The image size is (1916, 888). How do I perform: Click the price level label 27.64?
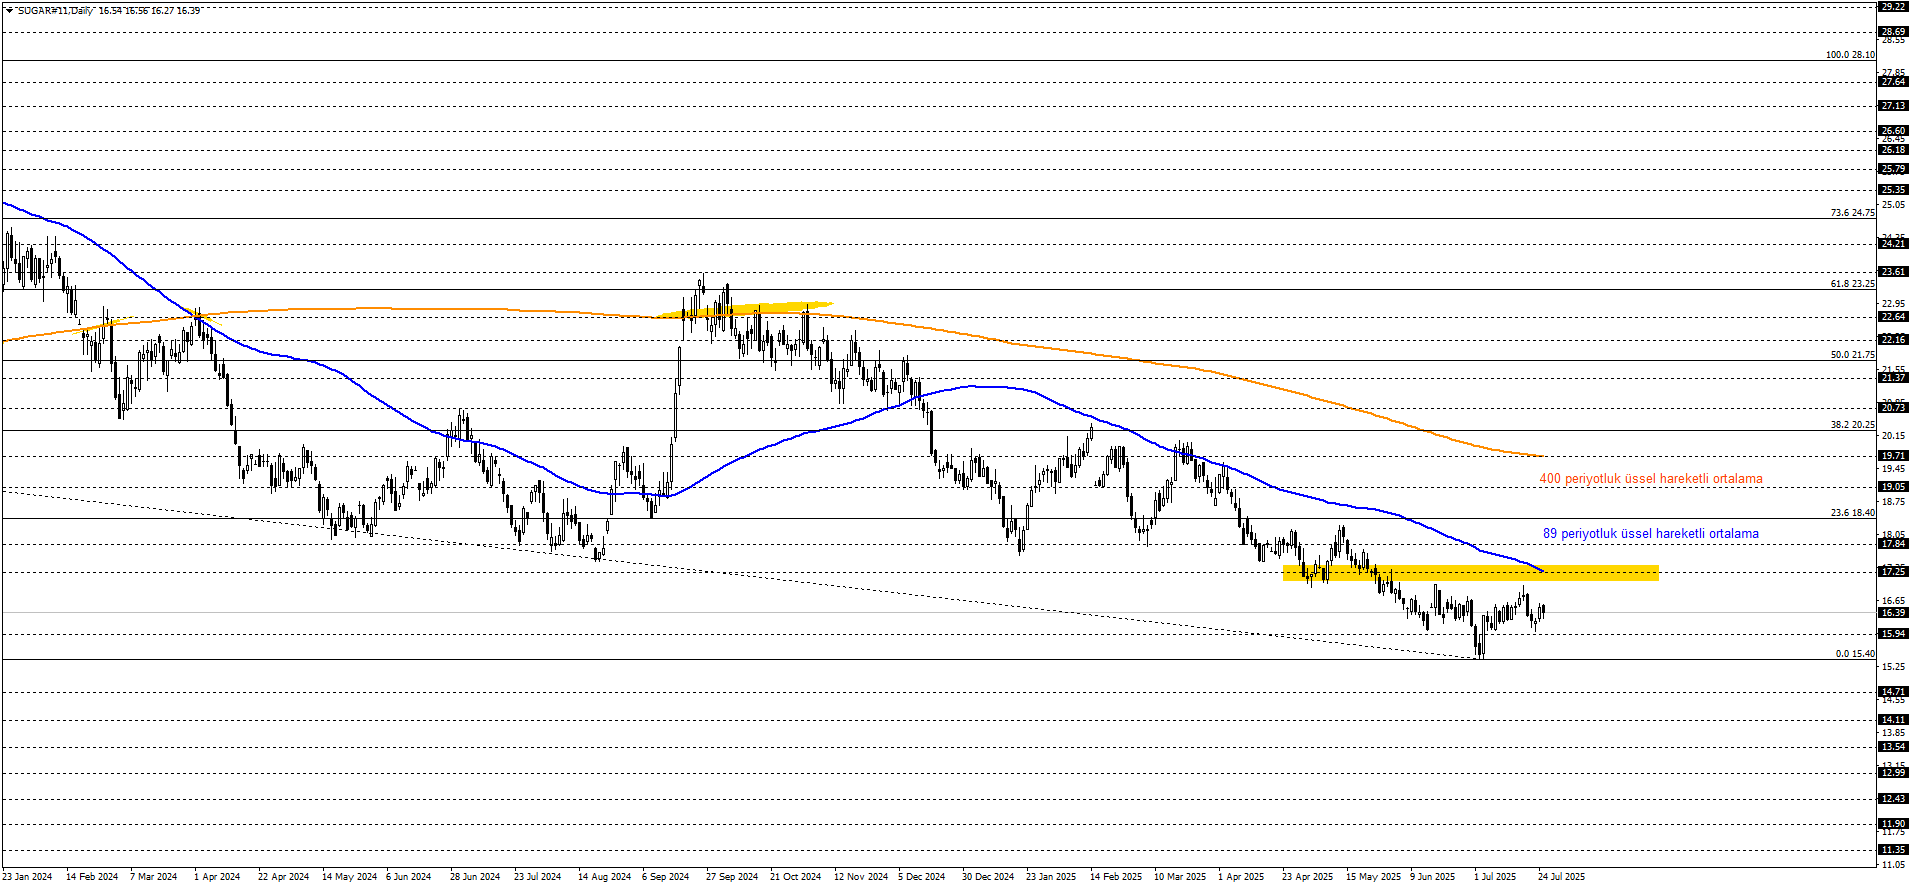1893,82
